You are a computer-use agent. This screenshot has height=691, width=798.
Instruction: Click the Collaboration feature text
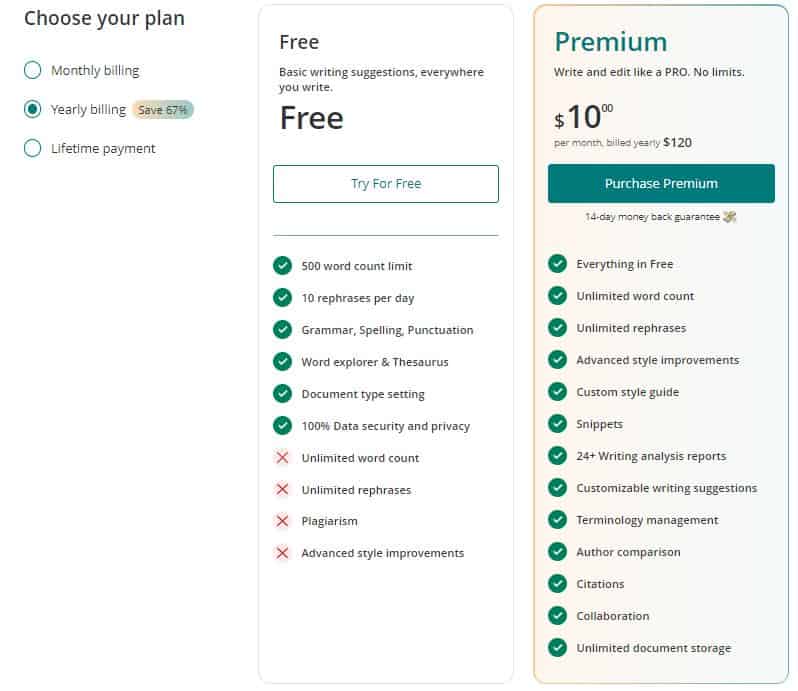[613, 616]
